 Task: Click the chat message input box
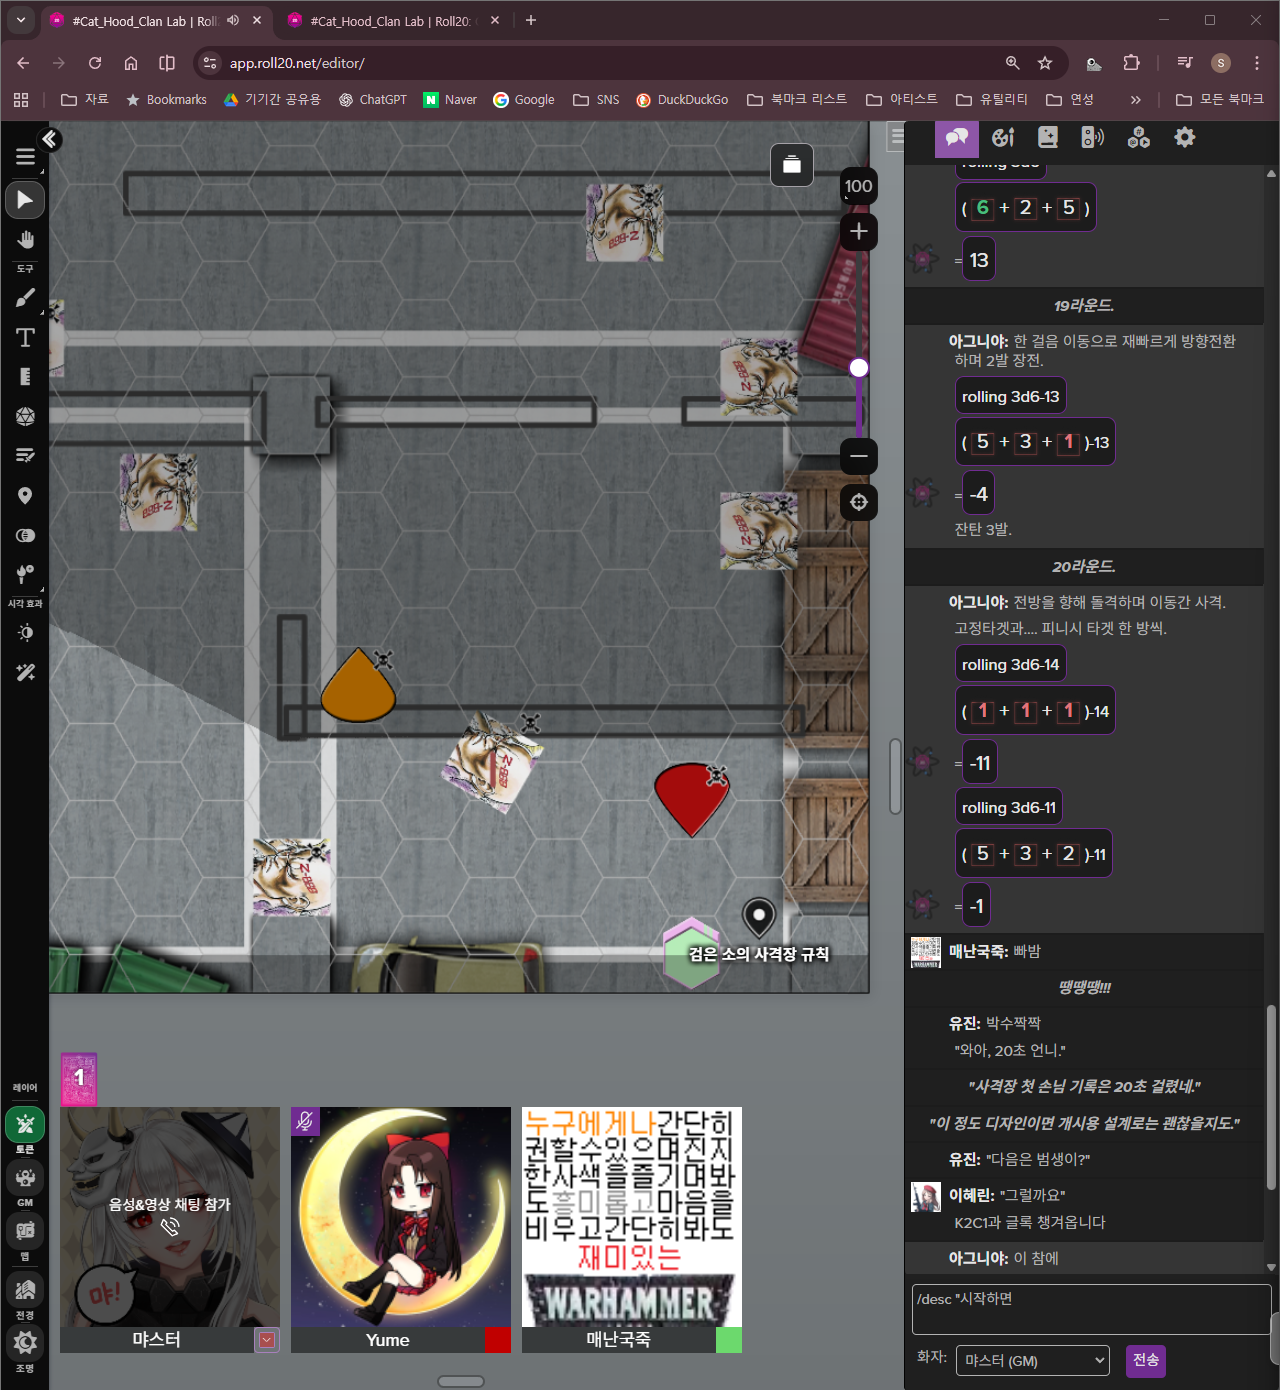(1090, 1309)
